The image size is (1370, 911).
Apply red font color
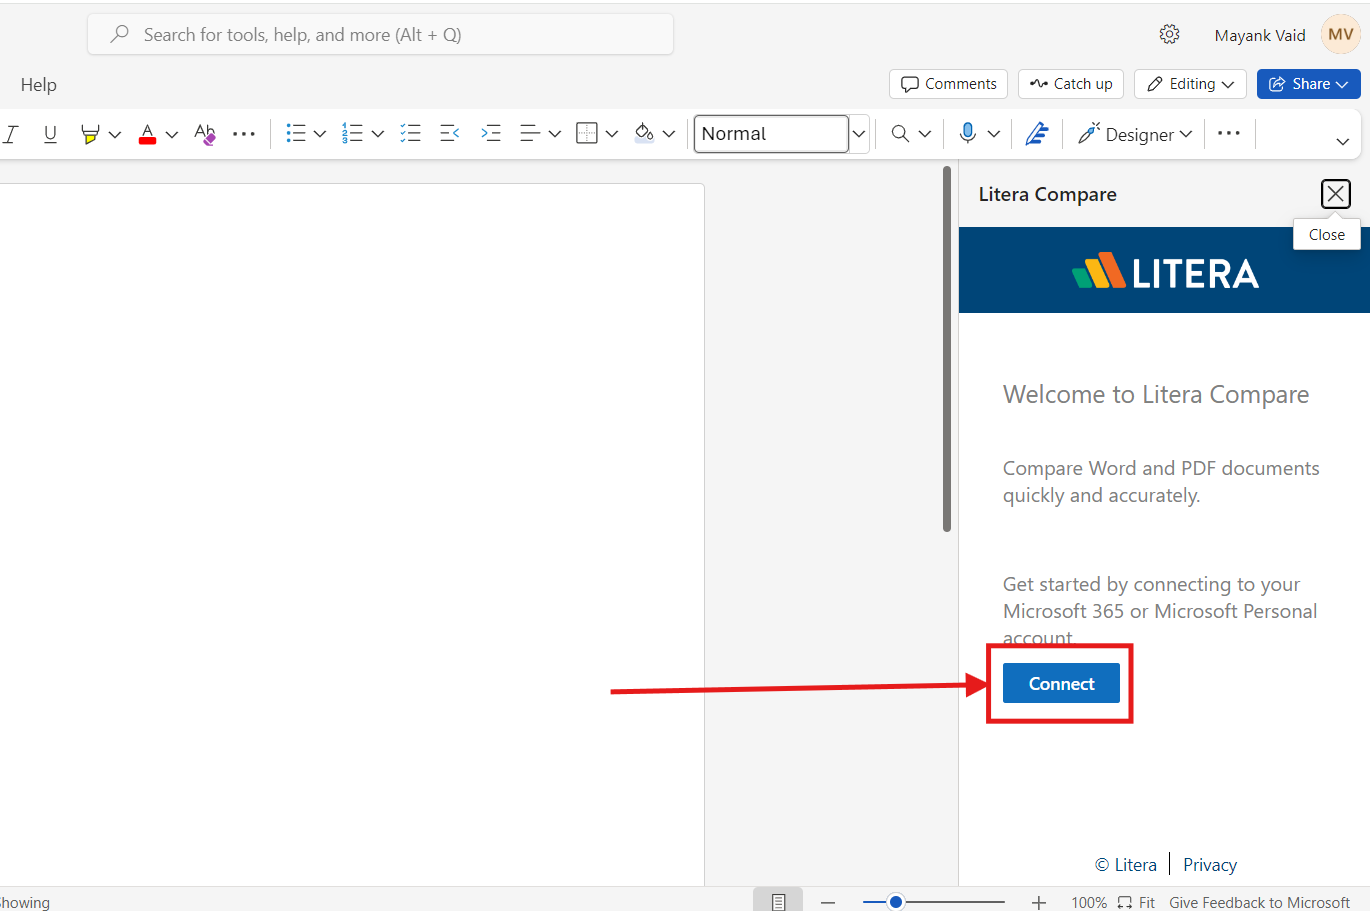[146, 133]
